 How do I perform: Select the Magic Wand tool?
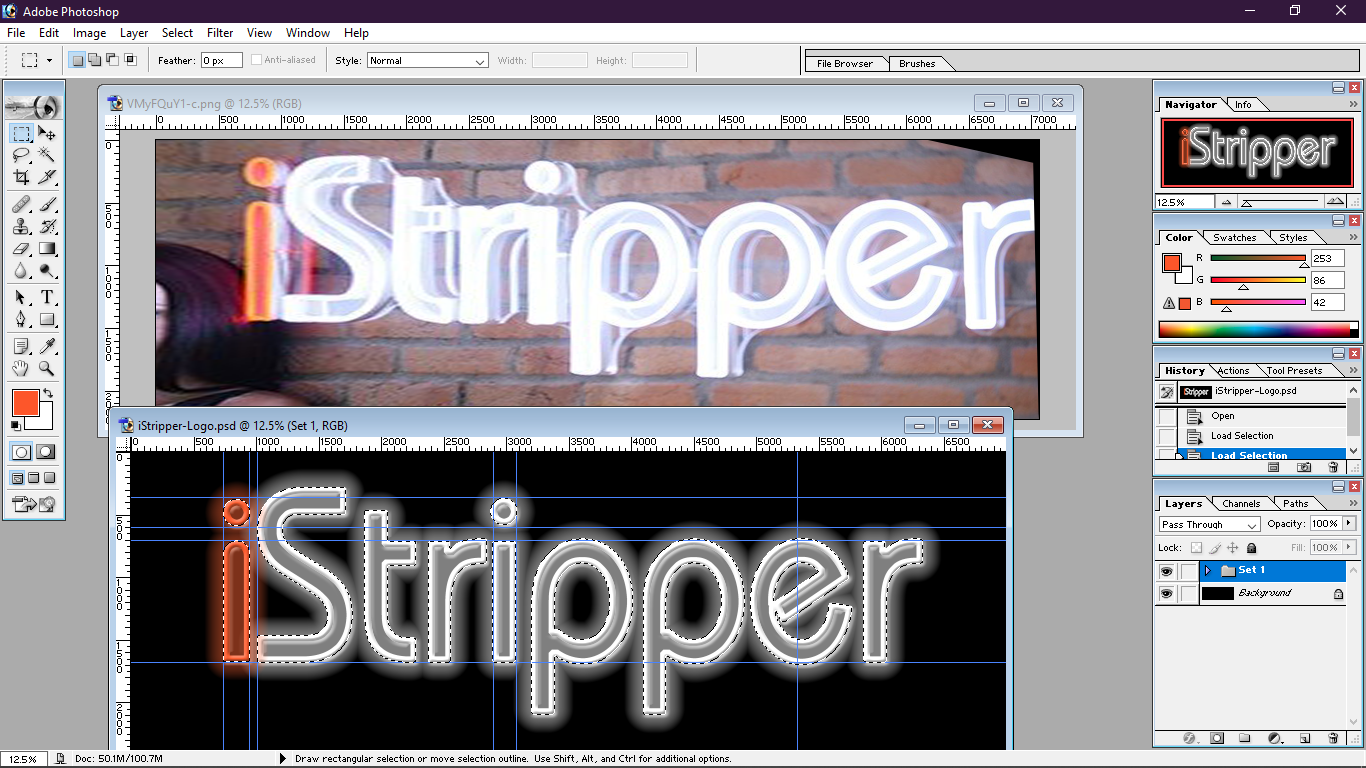click(x=47, y=155)
